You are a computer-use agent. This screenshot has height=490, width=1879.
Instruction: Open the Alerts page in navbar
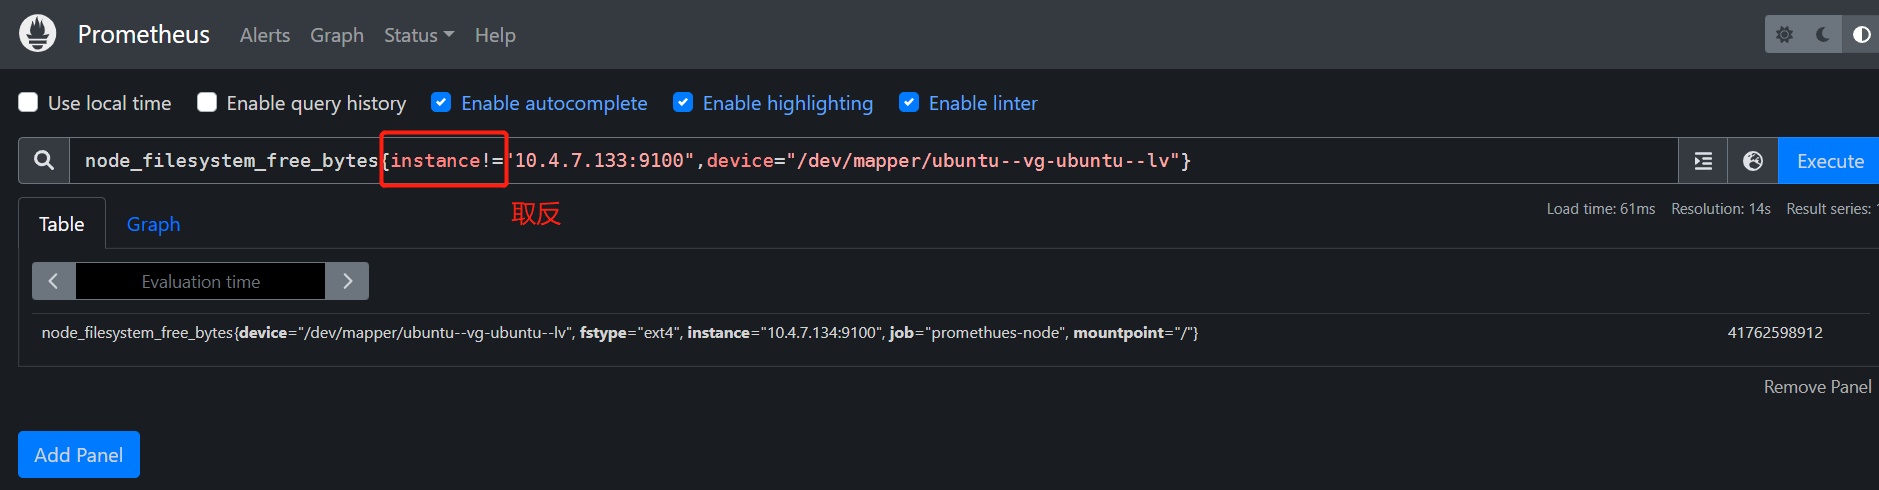(x=265, y=35)
